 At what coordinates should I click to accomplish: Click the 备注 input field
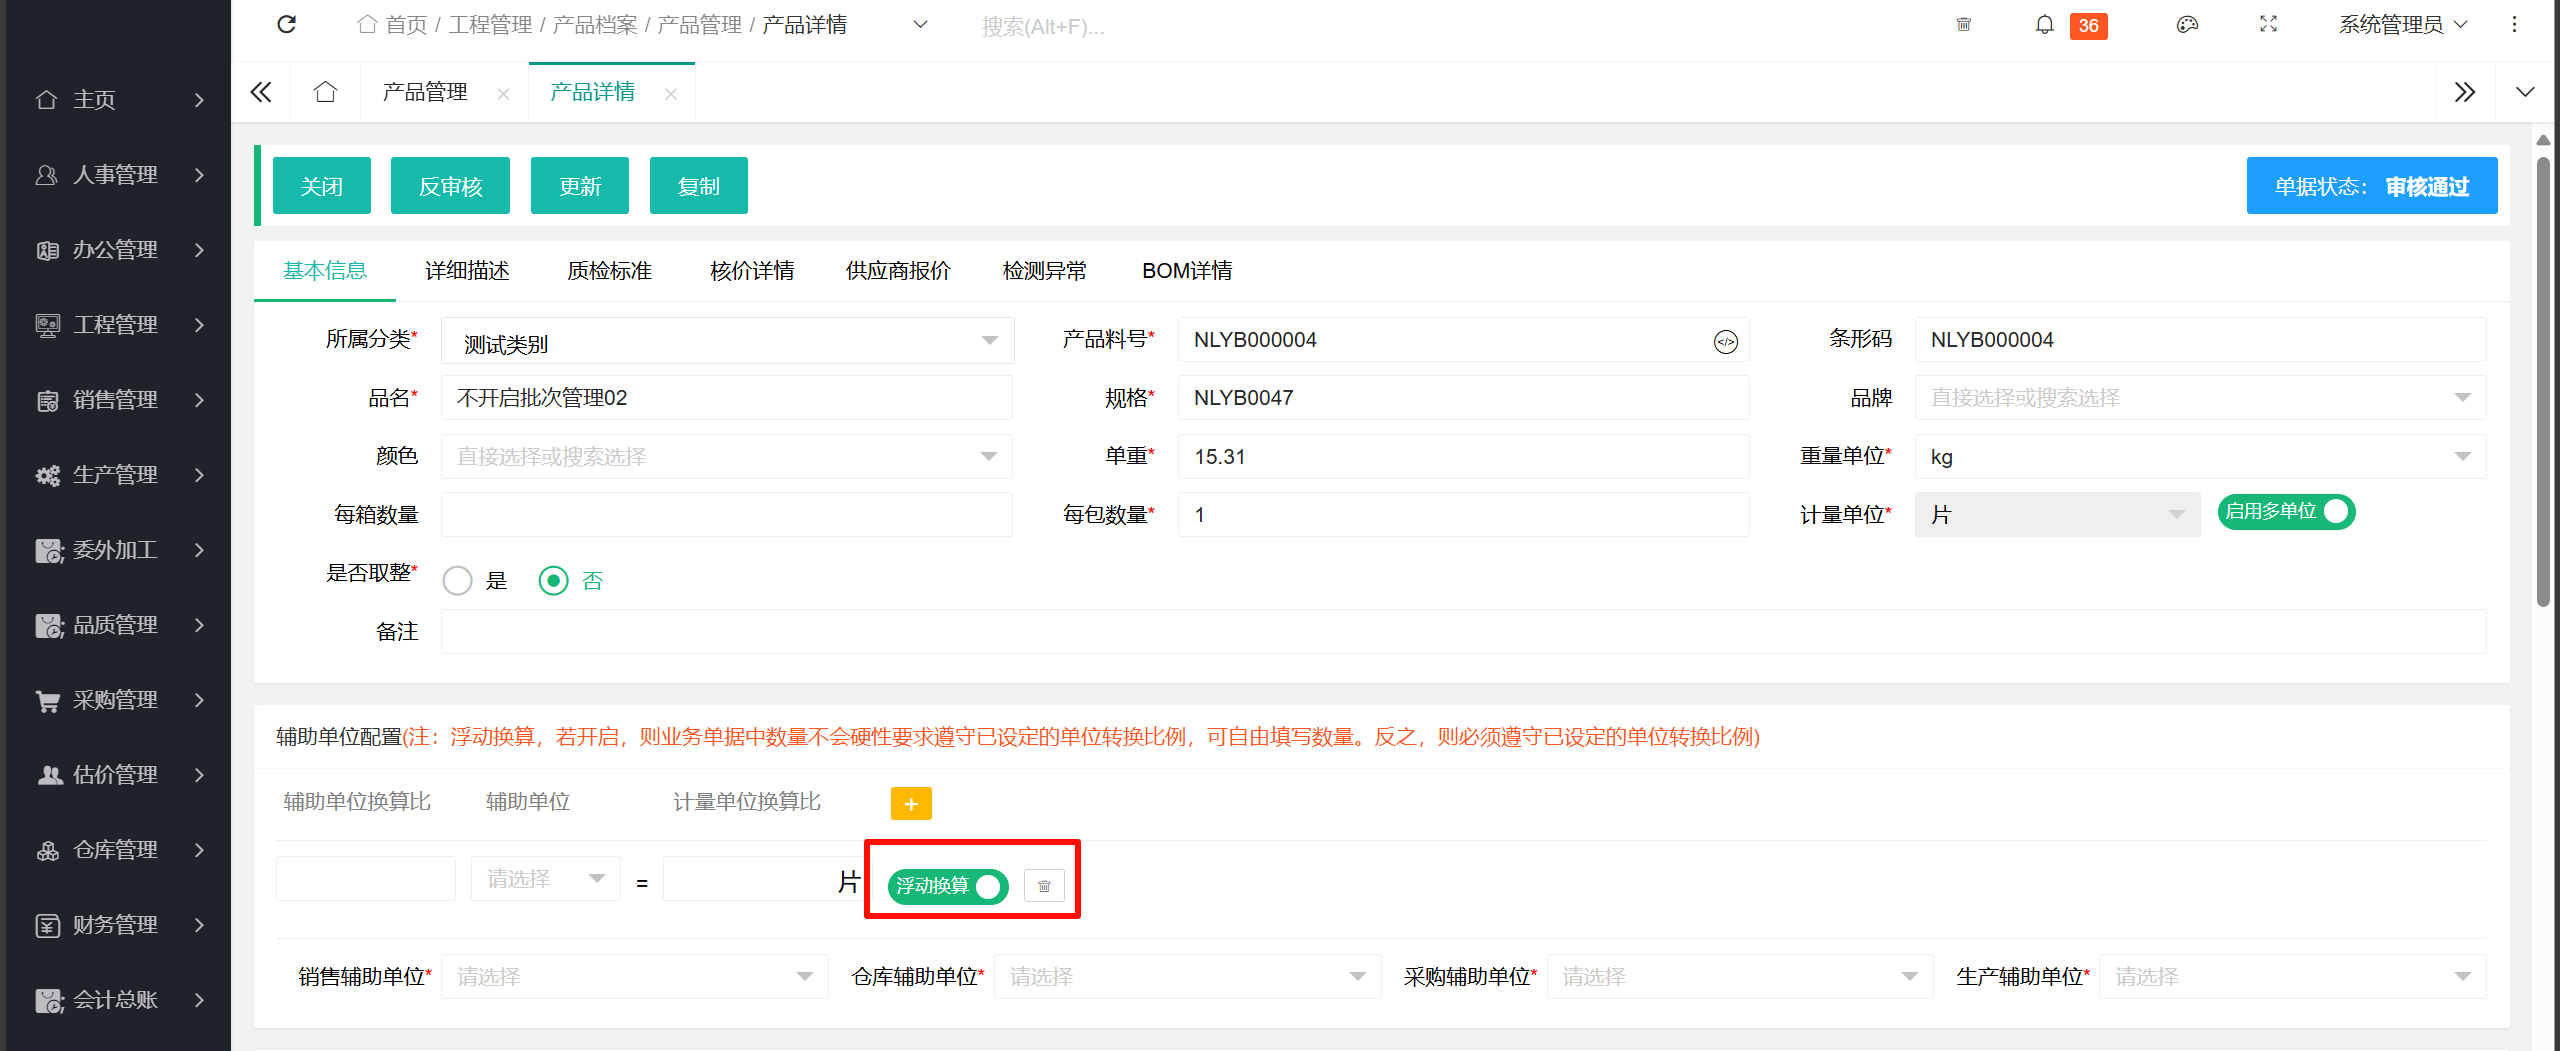pyautogui.click(x=1462, y=632)
